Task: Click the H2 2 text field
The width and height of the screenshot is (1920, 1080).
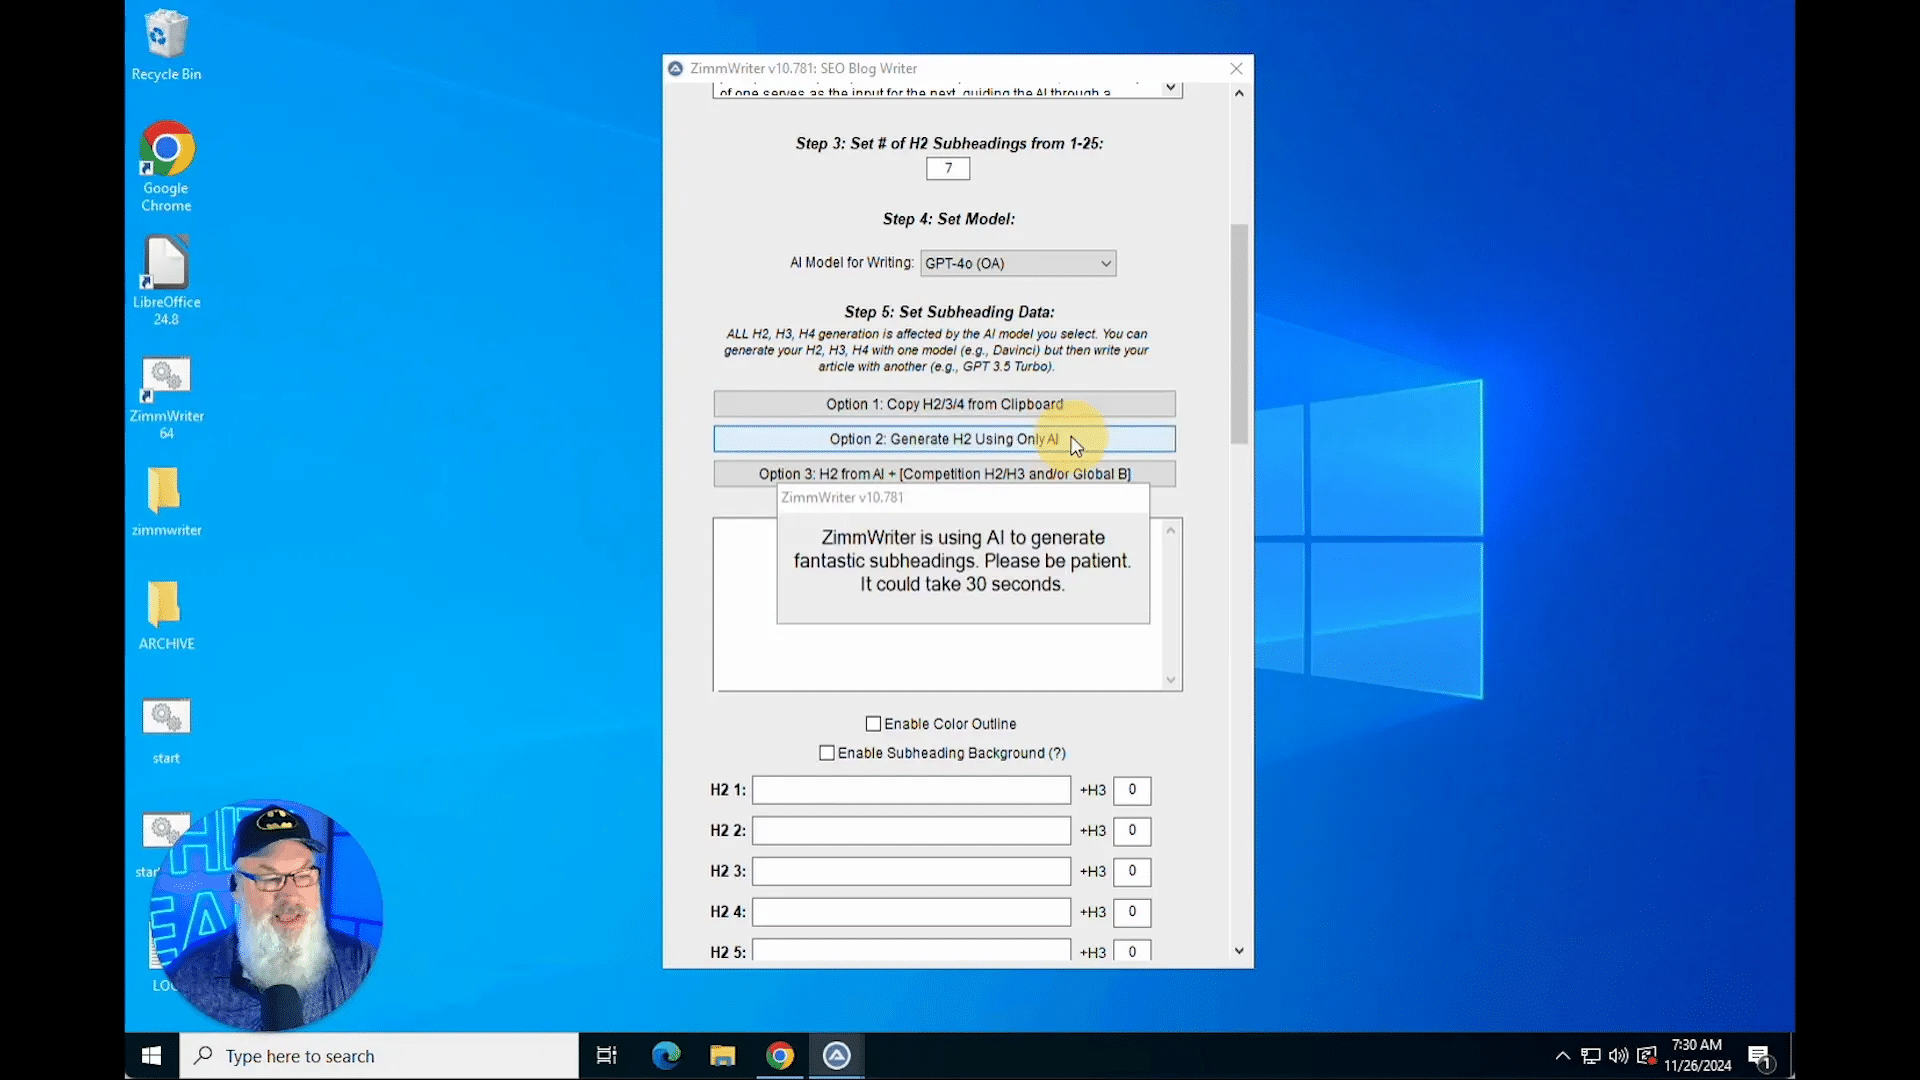Action: [911, 831]
